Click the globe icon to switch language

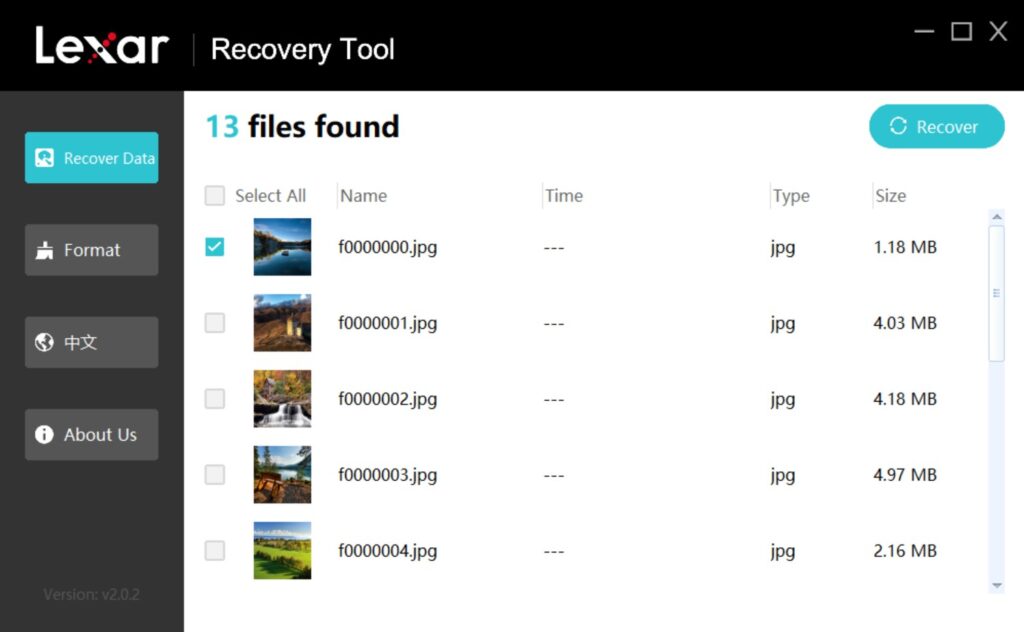pos(42,341)
